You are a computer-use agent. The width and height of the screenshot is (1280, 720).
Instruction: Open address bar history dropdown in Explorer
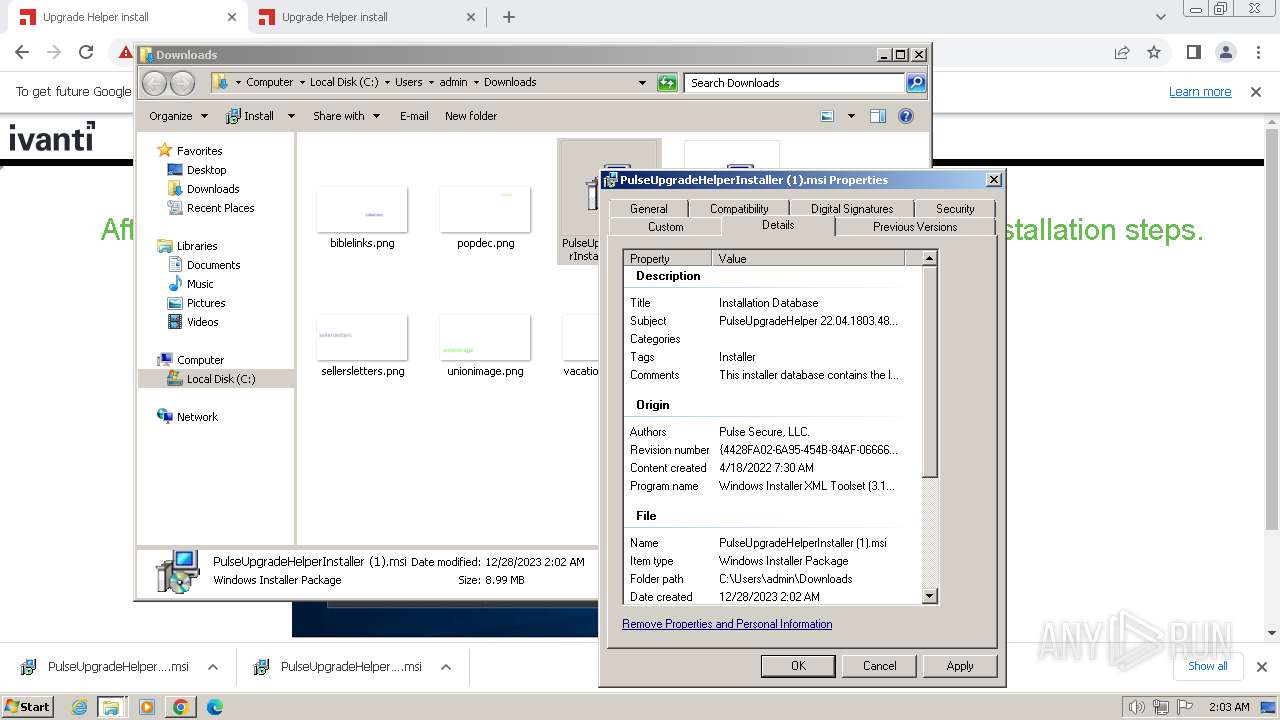click(x=642, y=83)
